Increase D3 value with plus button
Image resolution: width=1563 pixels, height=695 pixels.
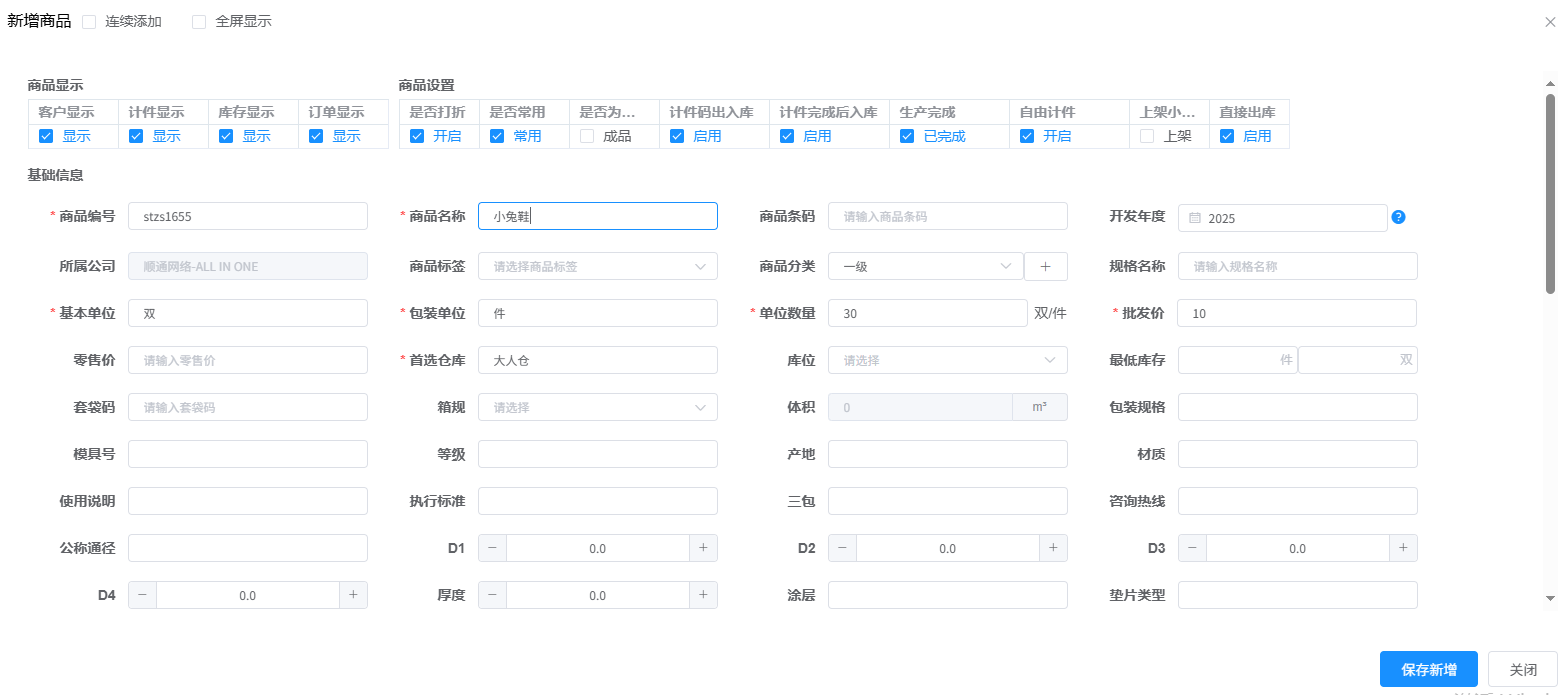point(1403,548)
